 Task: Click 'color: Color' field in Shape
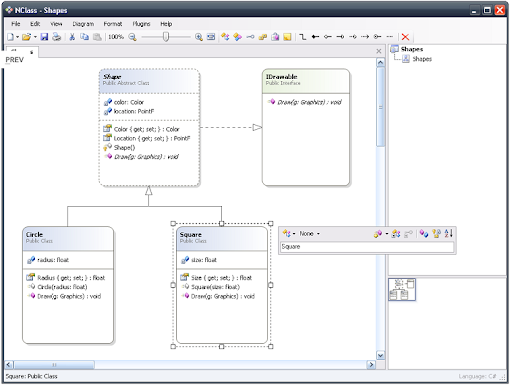(x=129, y=102)
